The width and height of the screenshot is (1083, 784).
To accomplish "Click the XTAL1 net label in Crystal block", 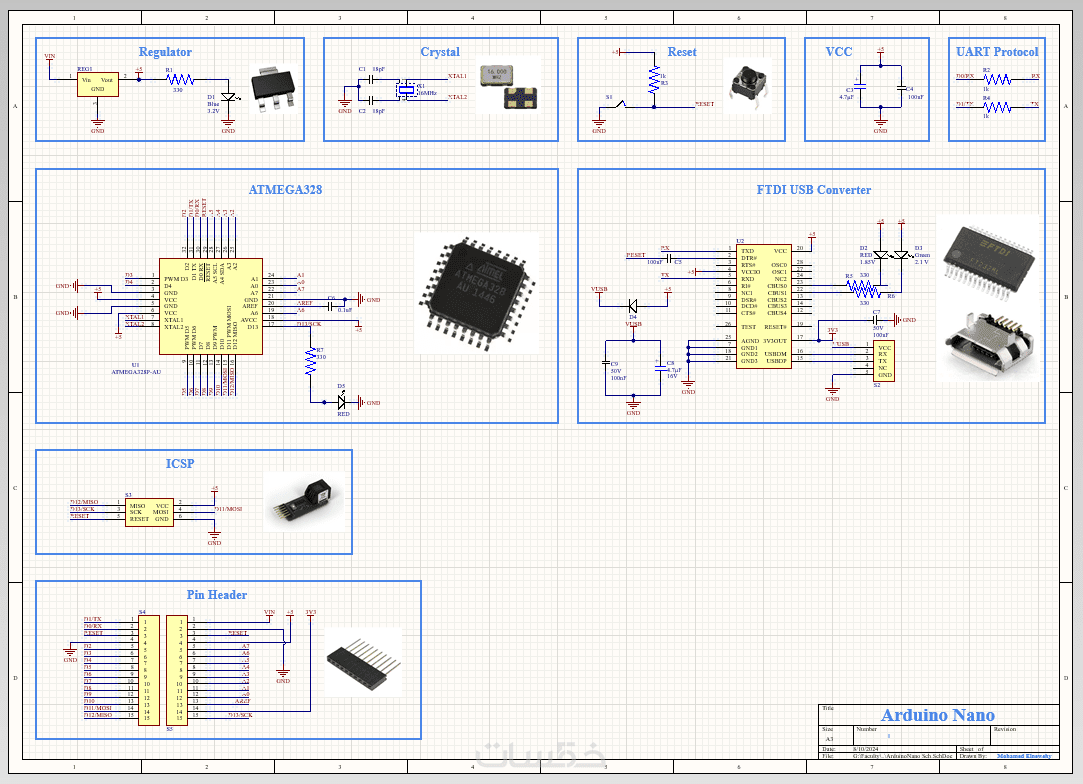I will [x=457, y=77].
